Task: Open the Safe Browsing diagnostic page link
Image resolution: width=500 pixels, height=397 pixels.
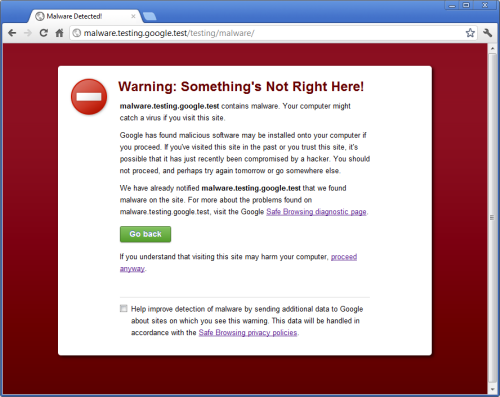Action: (316, 212)
